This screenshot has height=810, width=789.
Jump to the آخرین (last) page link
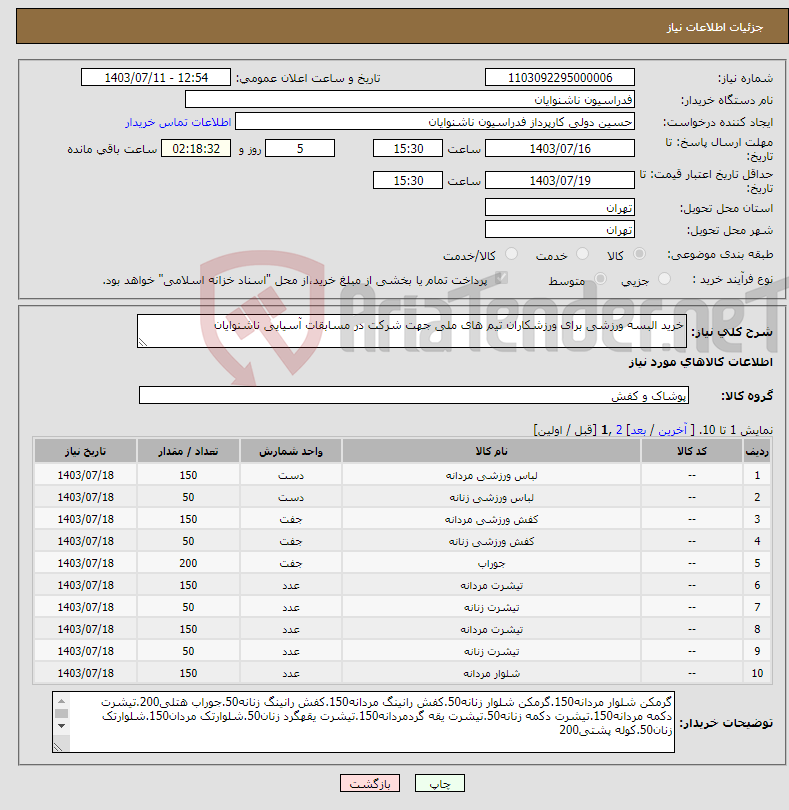672,430
